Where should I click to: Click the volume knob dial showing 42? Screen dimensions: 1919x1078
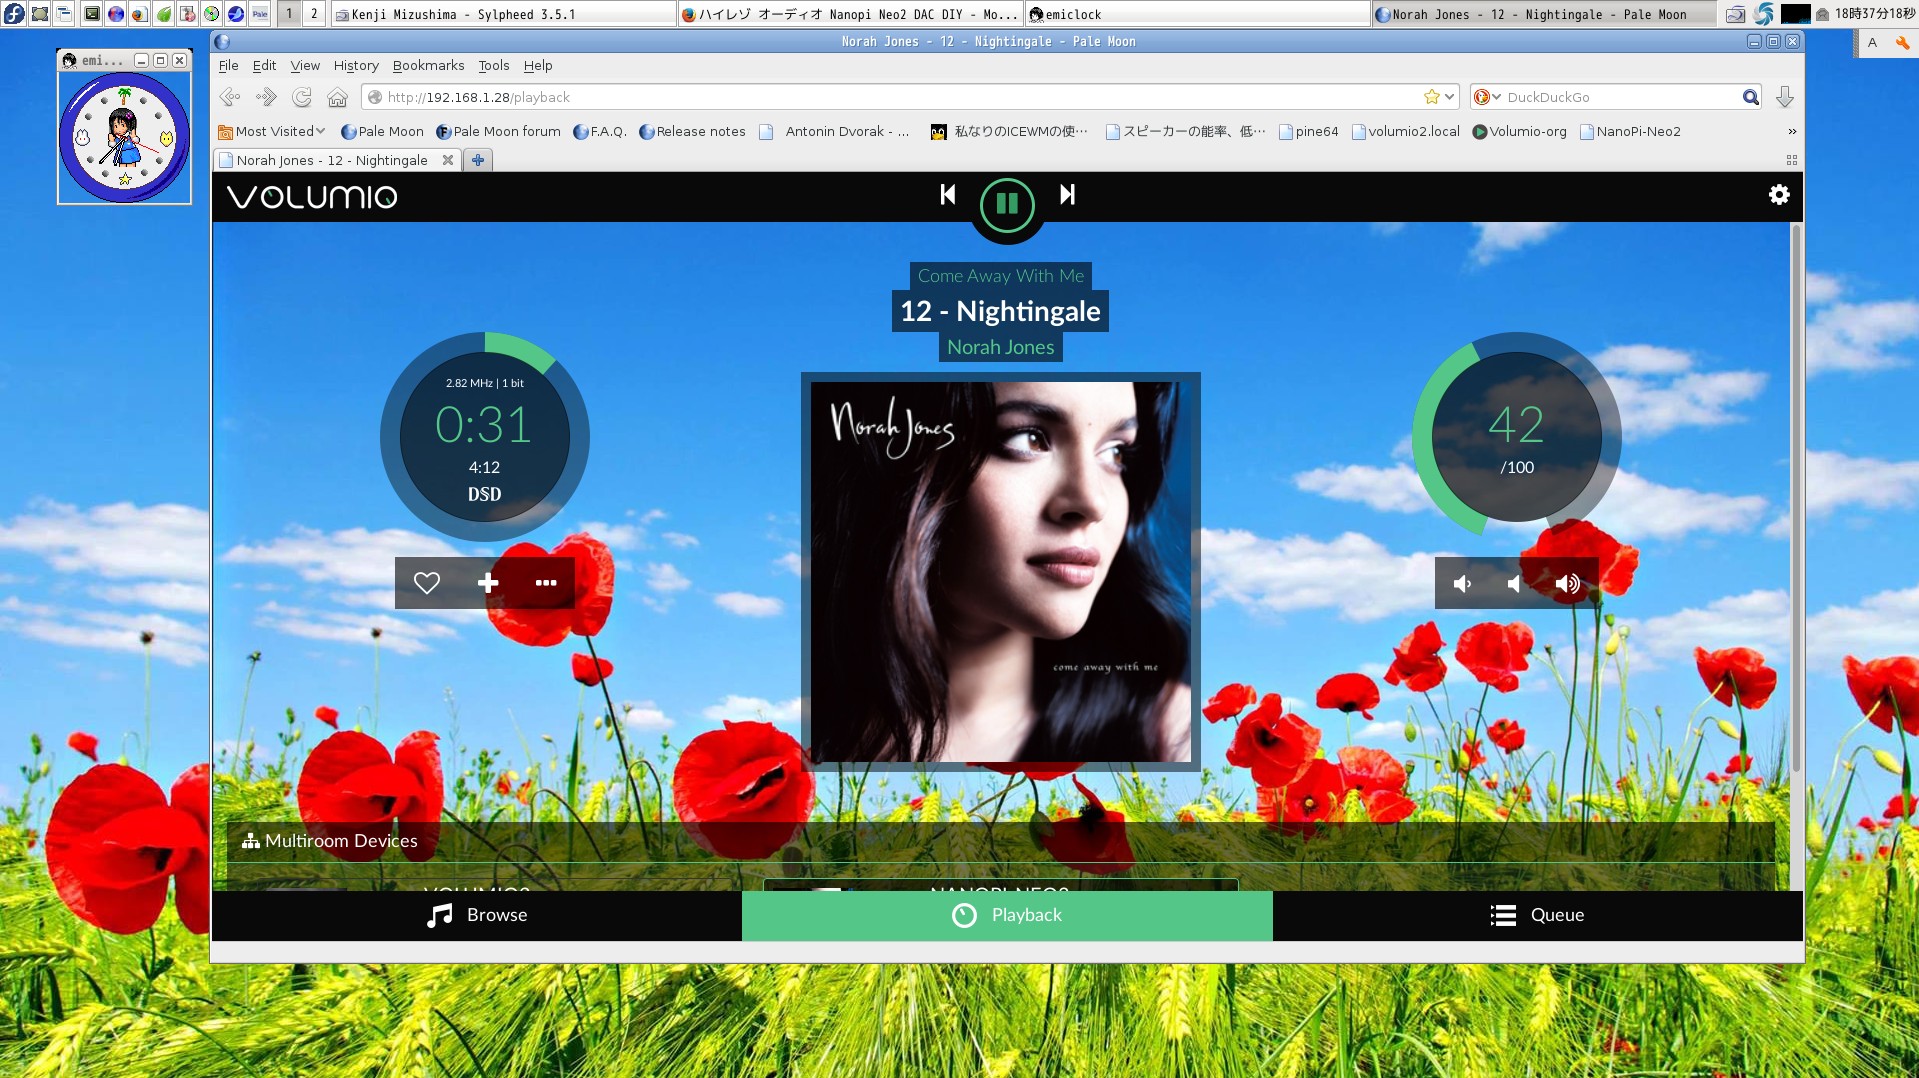tap(1516, 437)
